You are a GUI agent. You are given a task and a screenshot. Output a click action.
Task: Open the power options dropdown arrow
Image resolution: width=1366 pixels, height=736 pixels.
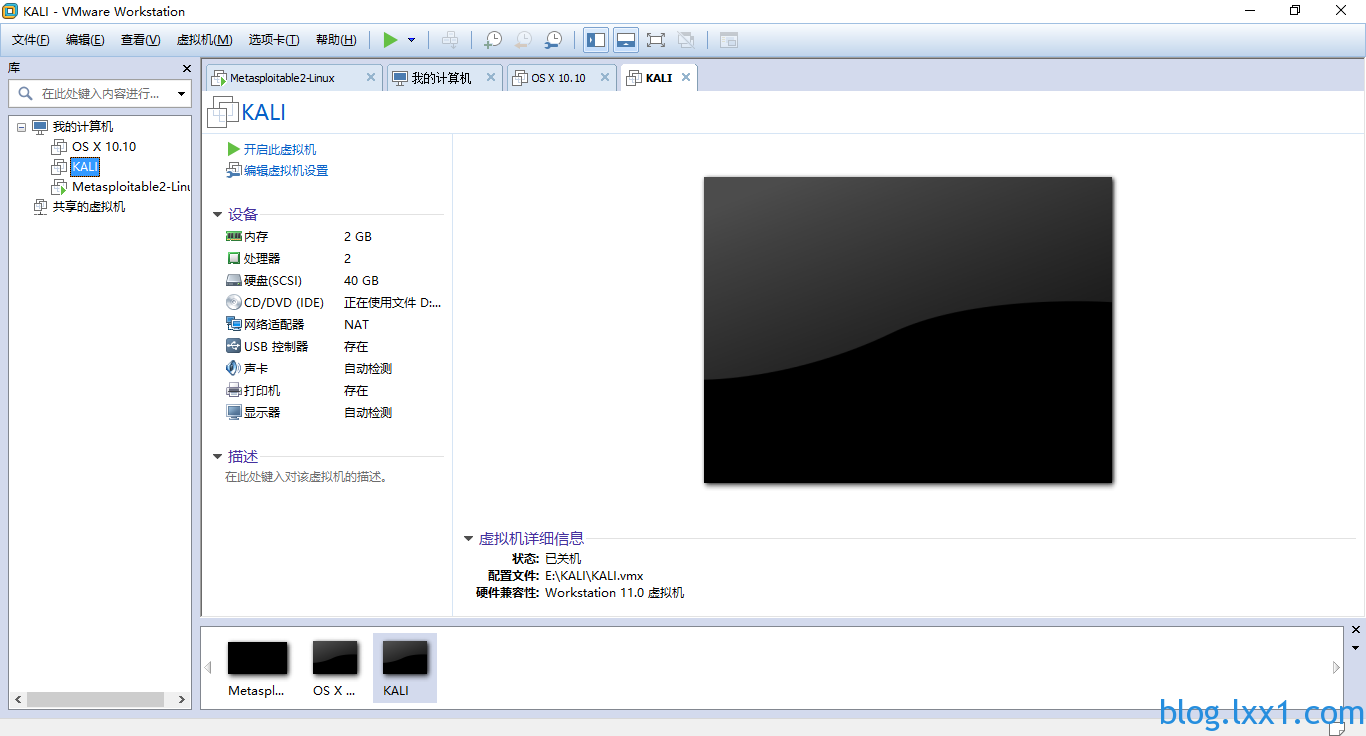[x=411, y=40]
